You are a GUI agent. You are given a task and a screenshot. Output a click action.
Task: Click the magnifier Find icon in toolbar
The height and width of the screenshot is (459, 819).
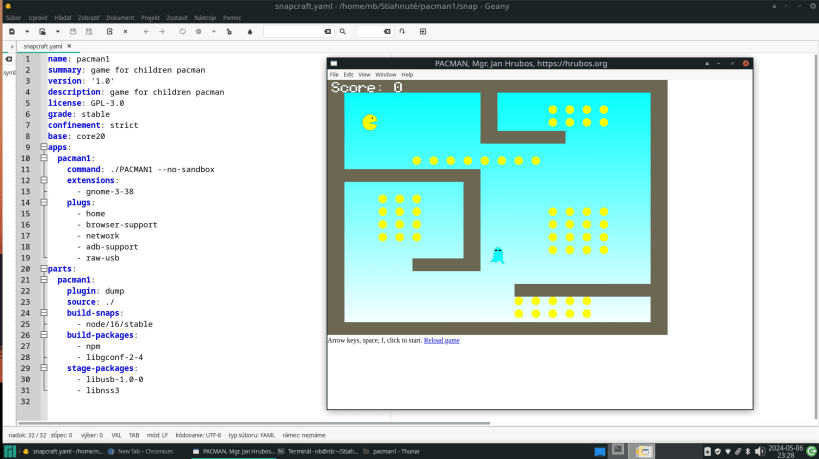tap(343, 31)
